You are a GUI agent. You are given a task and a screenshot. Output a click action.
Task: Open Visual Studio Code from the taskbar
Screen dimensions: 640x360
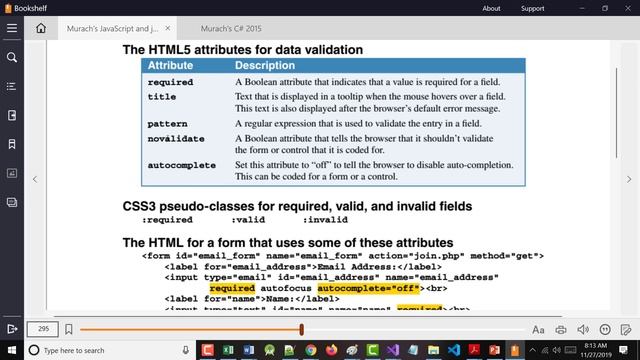(454, 350)
